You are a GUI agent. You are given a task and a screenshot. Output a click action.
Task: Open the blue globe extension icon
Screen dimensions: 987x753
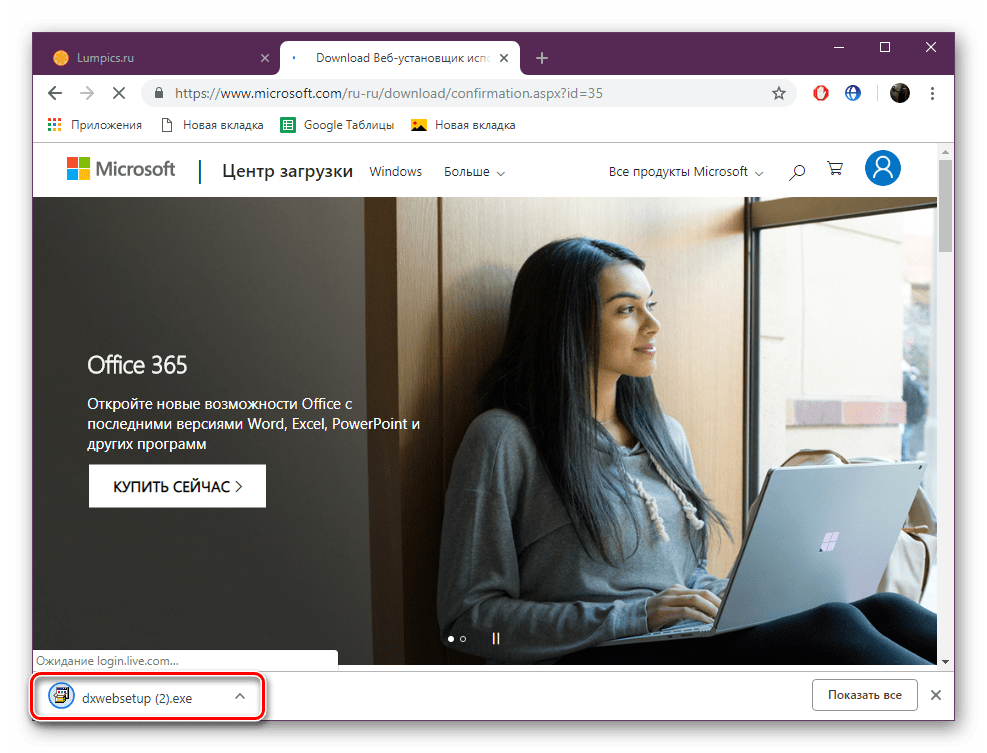point(853,93)
